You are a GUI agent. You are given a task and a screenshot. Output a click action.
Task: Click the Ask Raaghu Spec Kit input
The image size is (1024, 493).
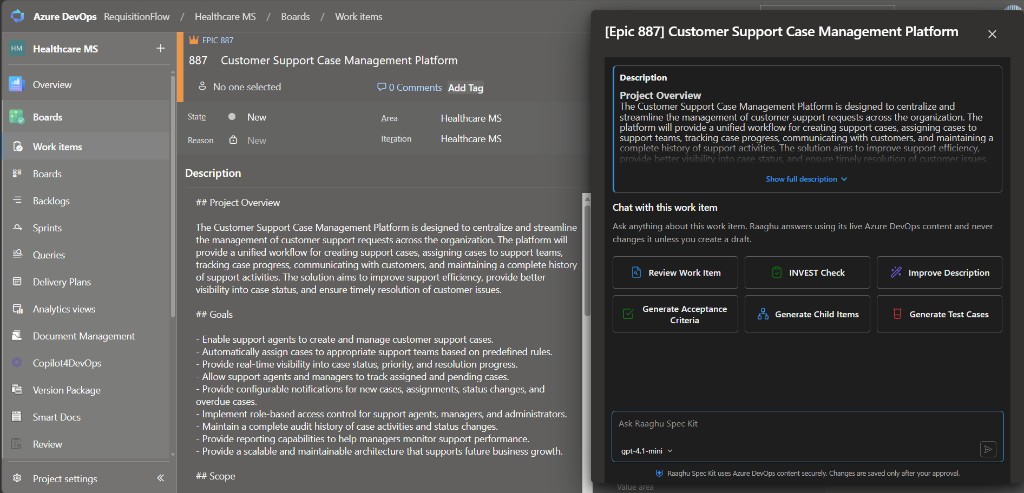click(807, 424)
